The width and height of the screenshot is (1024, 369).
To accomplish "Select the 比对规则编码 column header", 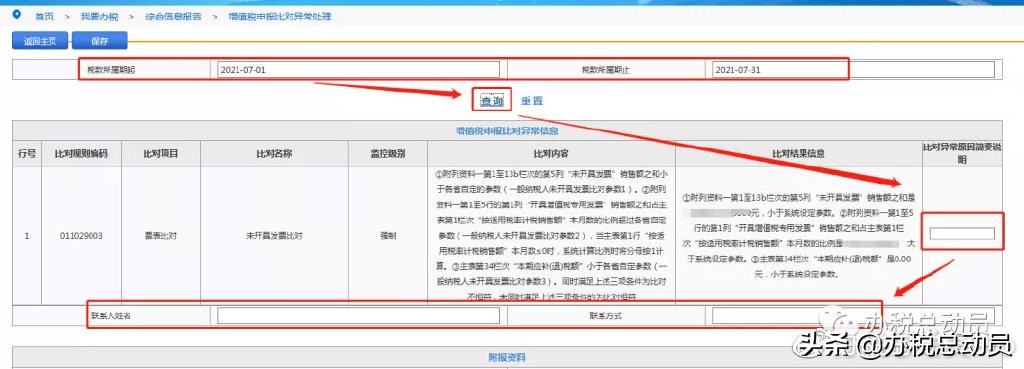I will (82, 154).
